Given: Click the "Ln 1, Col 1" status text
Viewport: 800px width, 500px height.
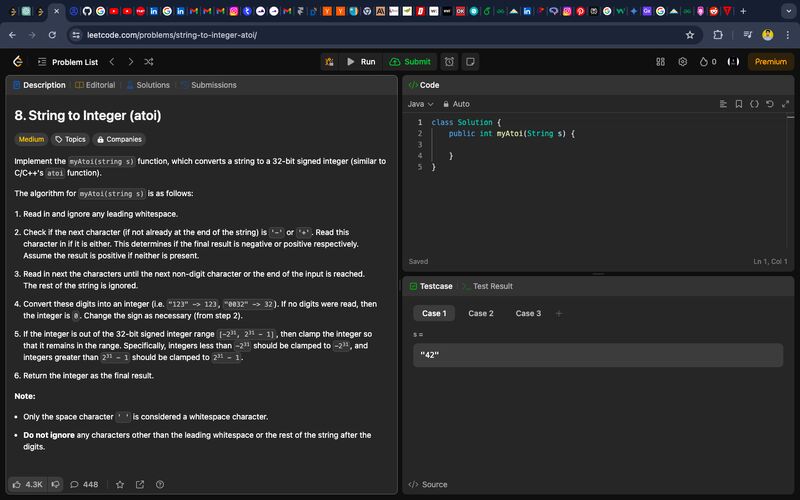Looking at the screenshot, I should (770, 261).
